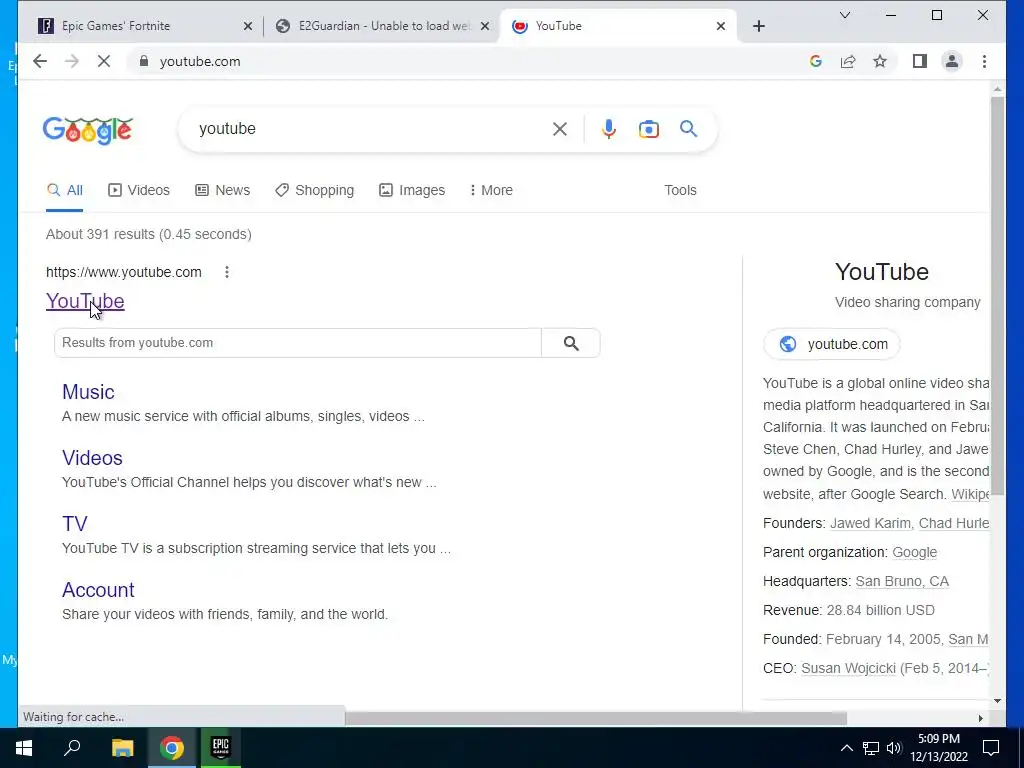The height and width of the screenshot is (768, 1024).
Task: Click the Google holiday logo
Action: (88, 130)
